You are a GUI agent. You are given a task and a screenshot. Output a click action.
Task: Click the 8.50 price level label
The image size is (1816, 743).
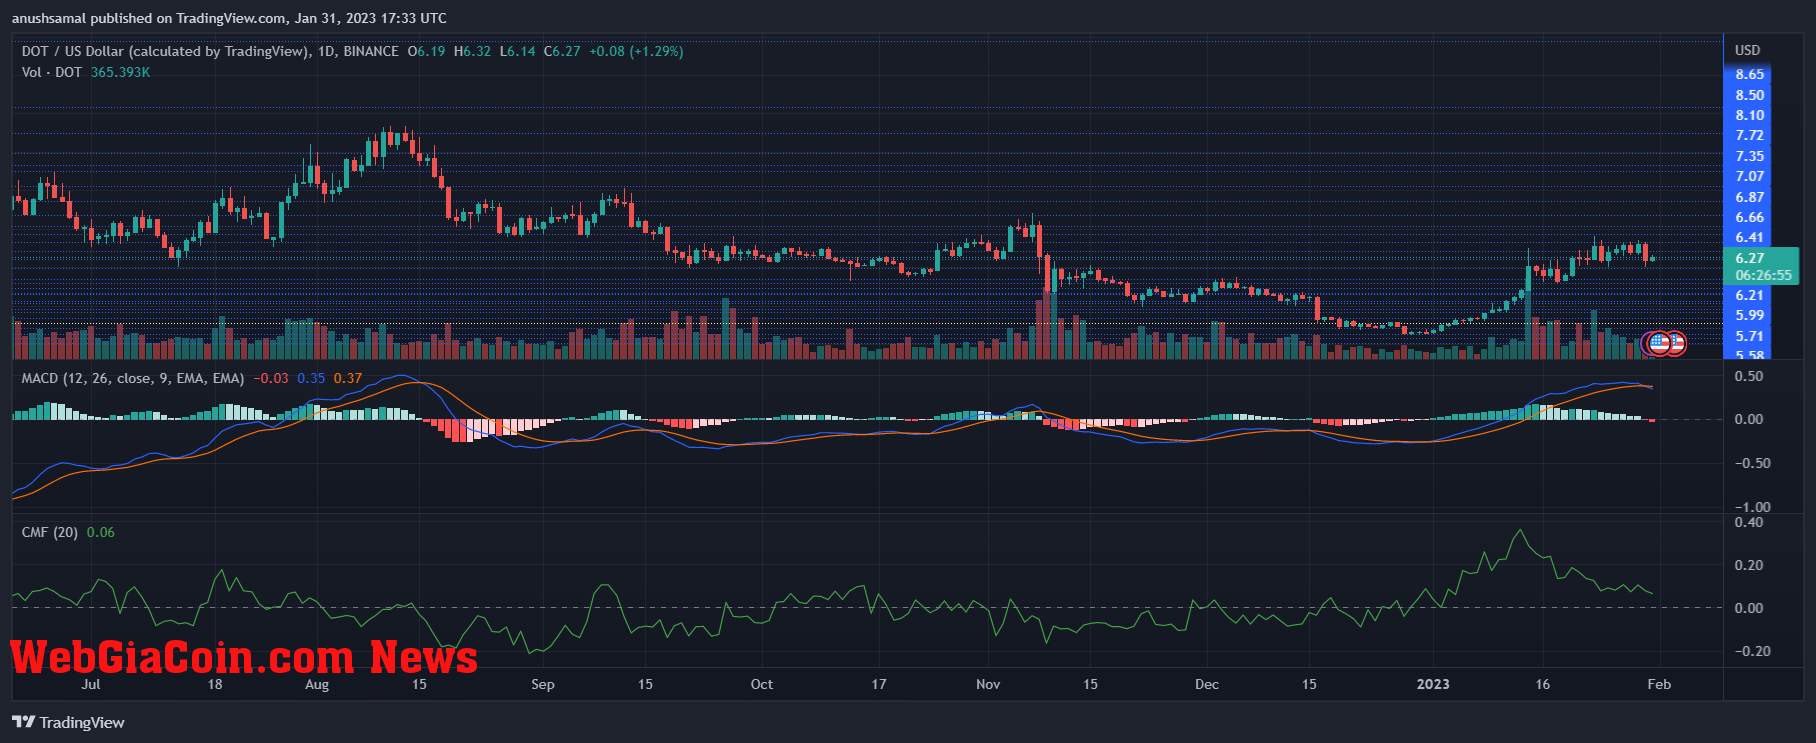coord(1750,95)
